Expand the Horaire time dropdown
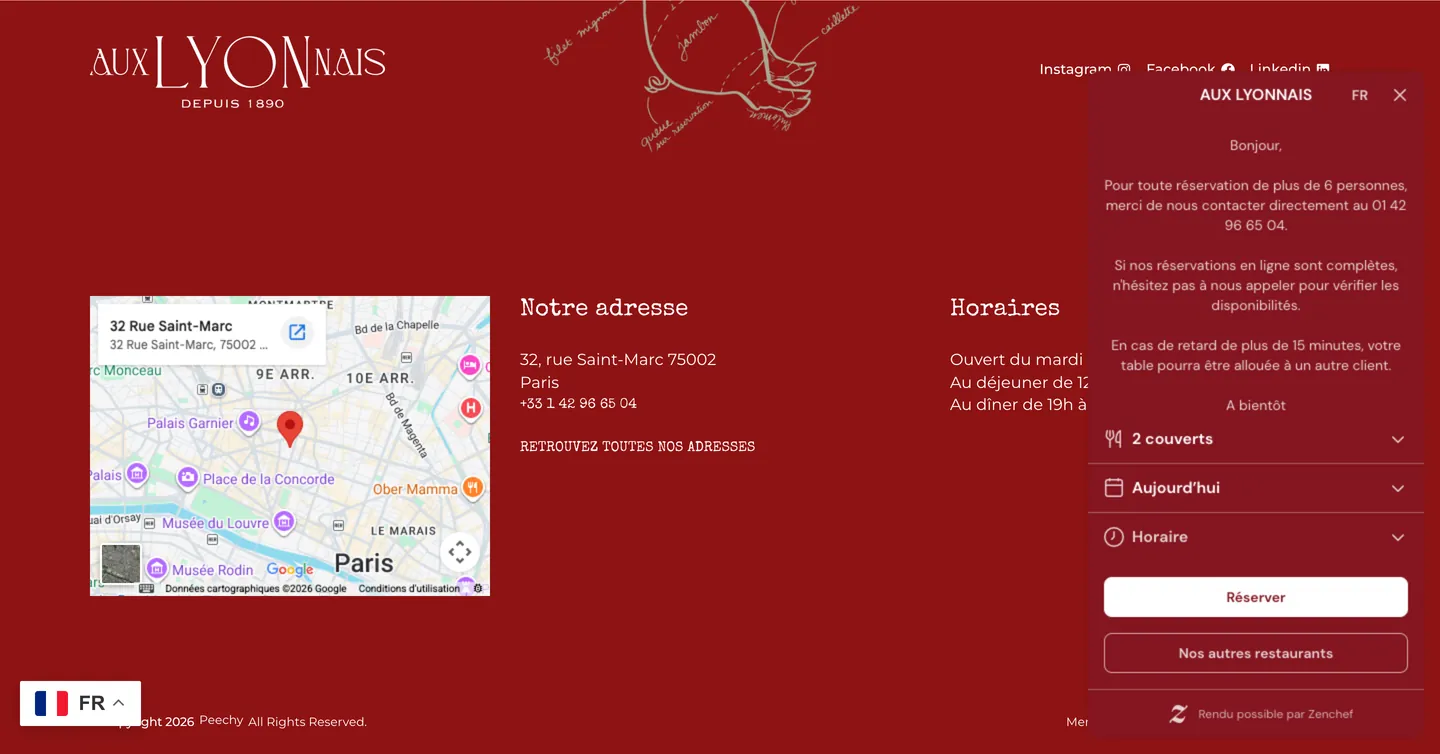 point(1256,537)
